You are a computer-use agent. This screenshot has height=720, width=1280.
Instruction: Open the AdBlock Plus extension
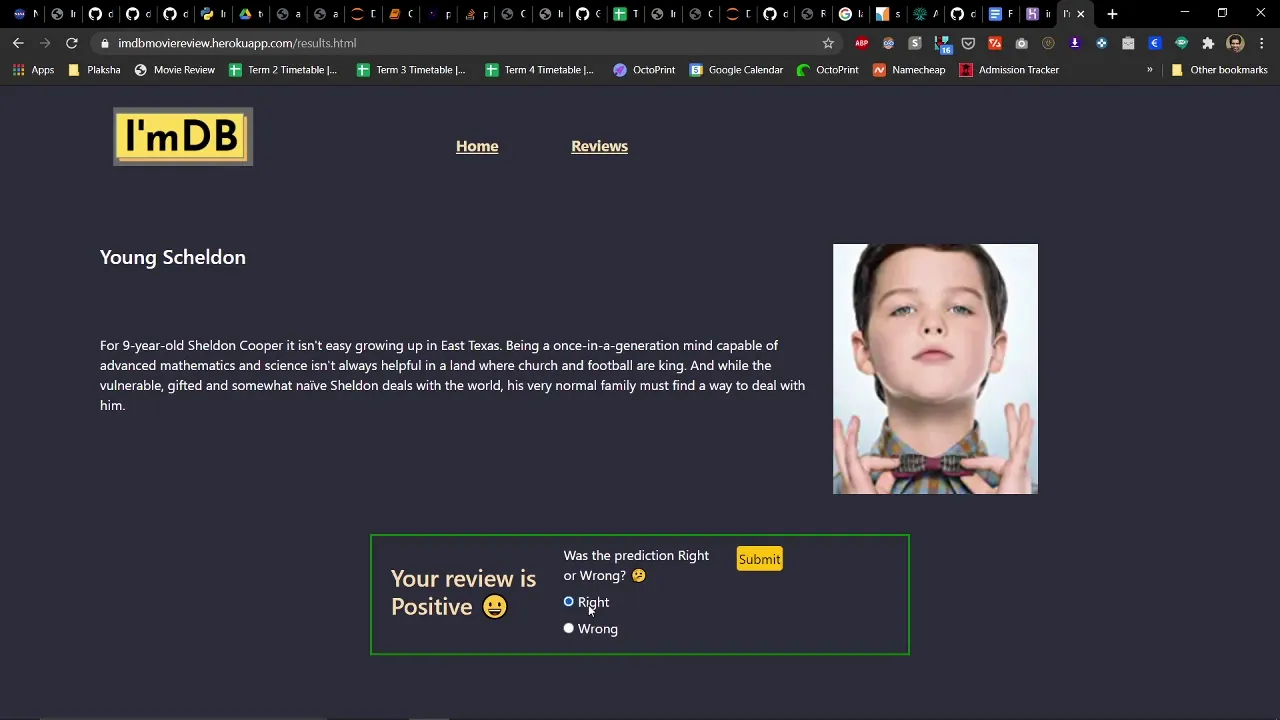click(861, 43)
